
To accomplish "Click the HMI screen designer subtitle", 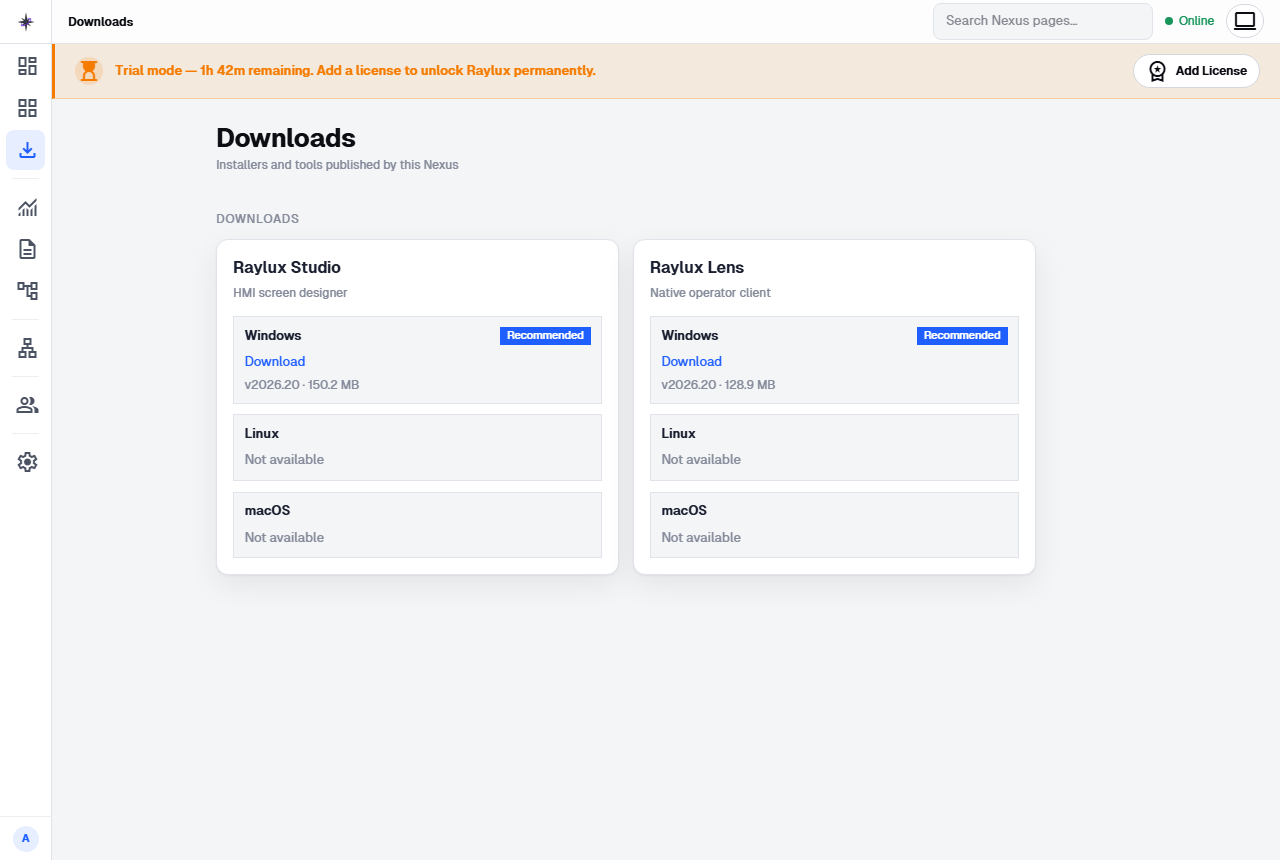I will tap(290, 293).
